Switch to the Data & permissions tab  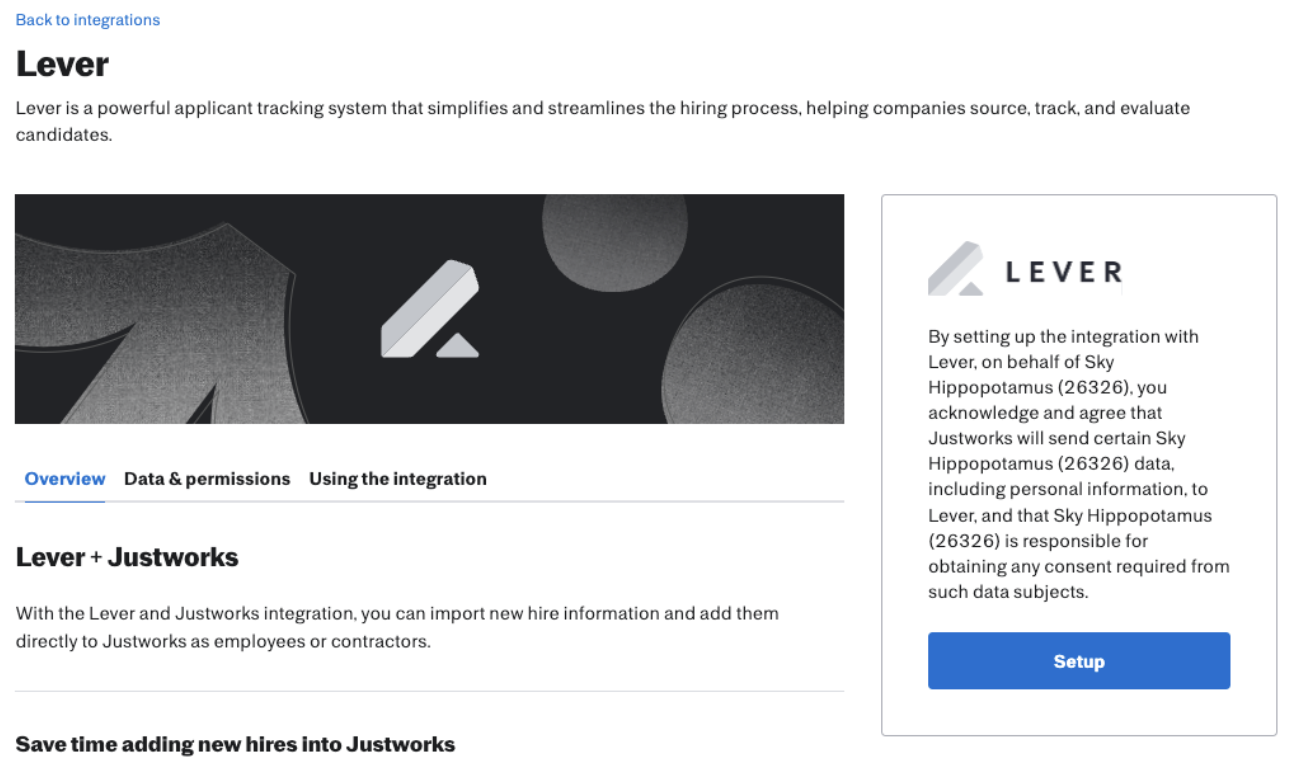(207, 479)
